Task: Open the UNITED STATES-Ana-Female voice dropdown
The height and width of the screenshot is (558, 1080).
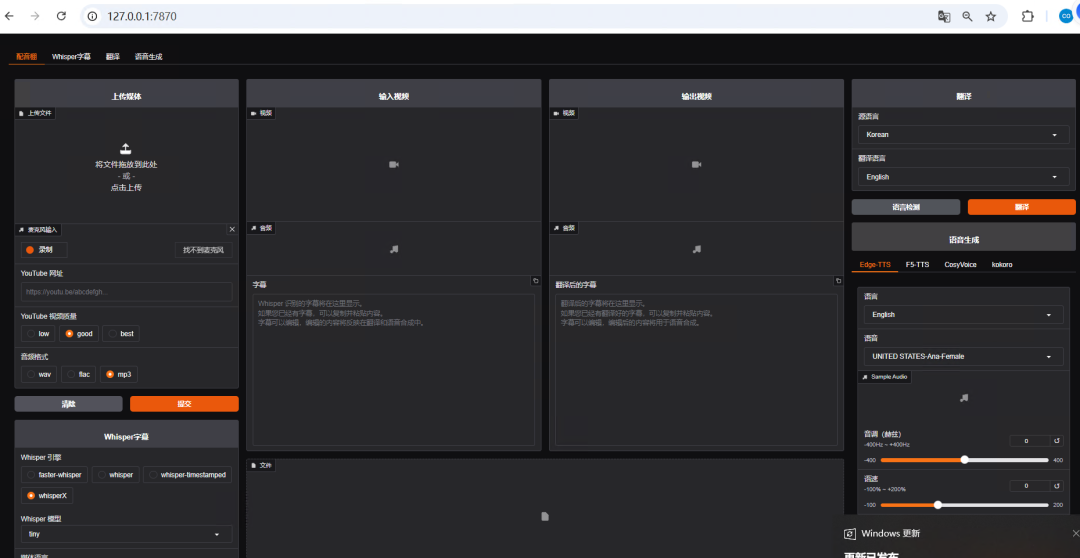Action: point(962,357)
